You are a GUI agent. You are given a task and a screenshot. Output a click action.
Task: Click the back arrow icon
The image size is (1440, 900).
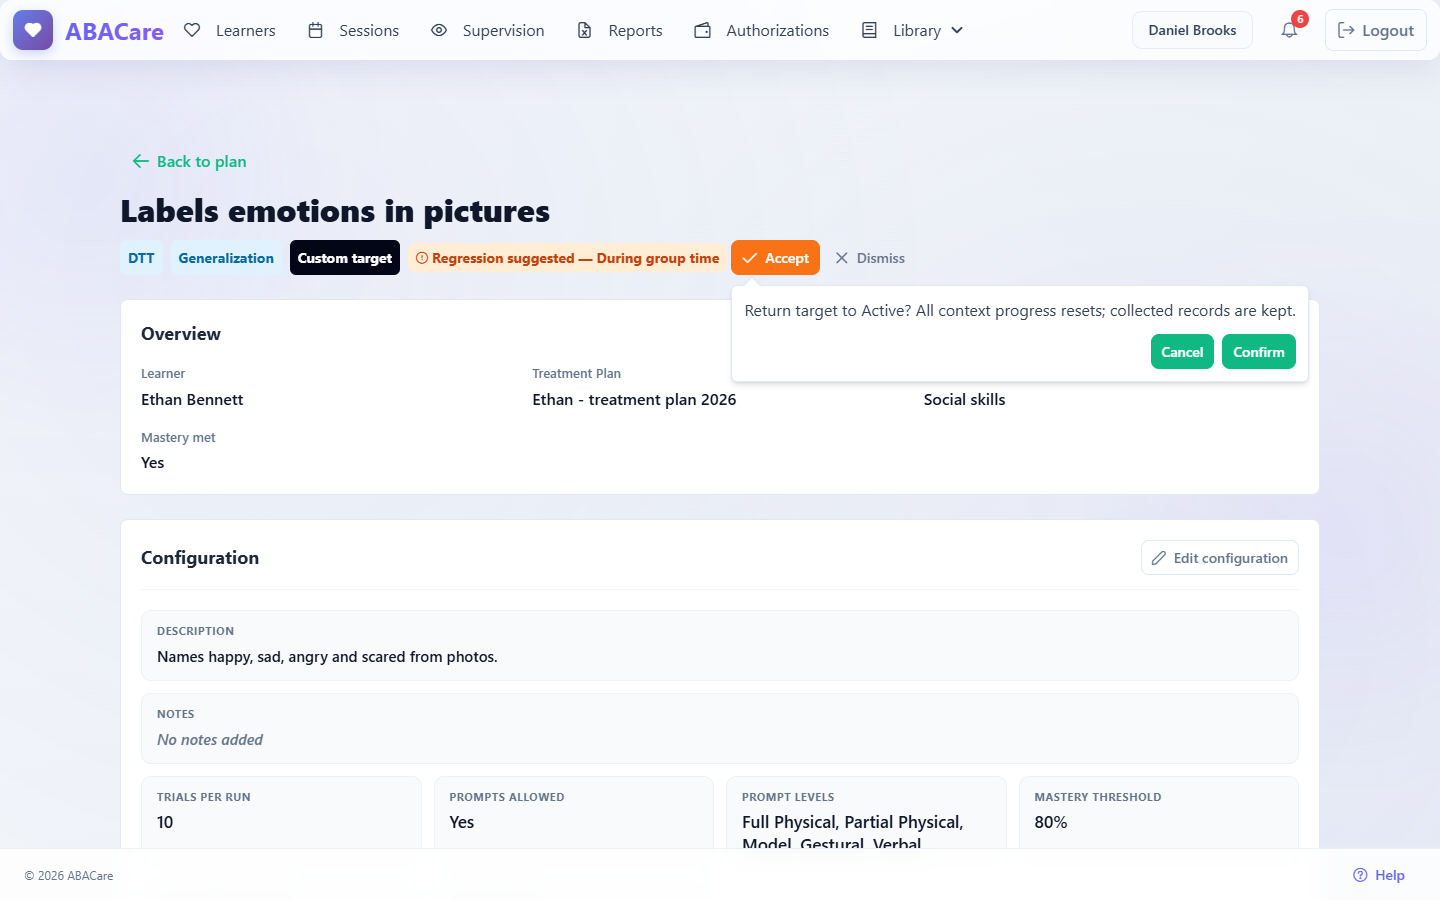click(141, 161)
